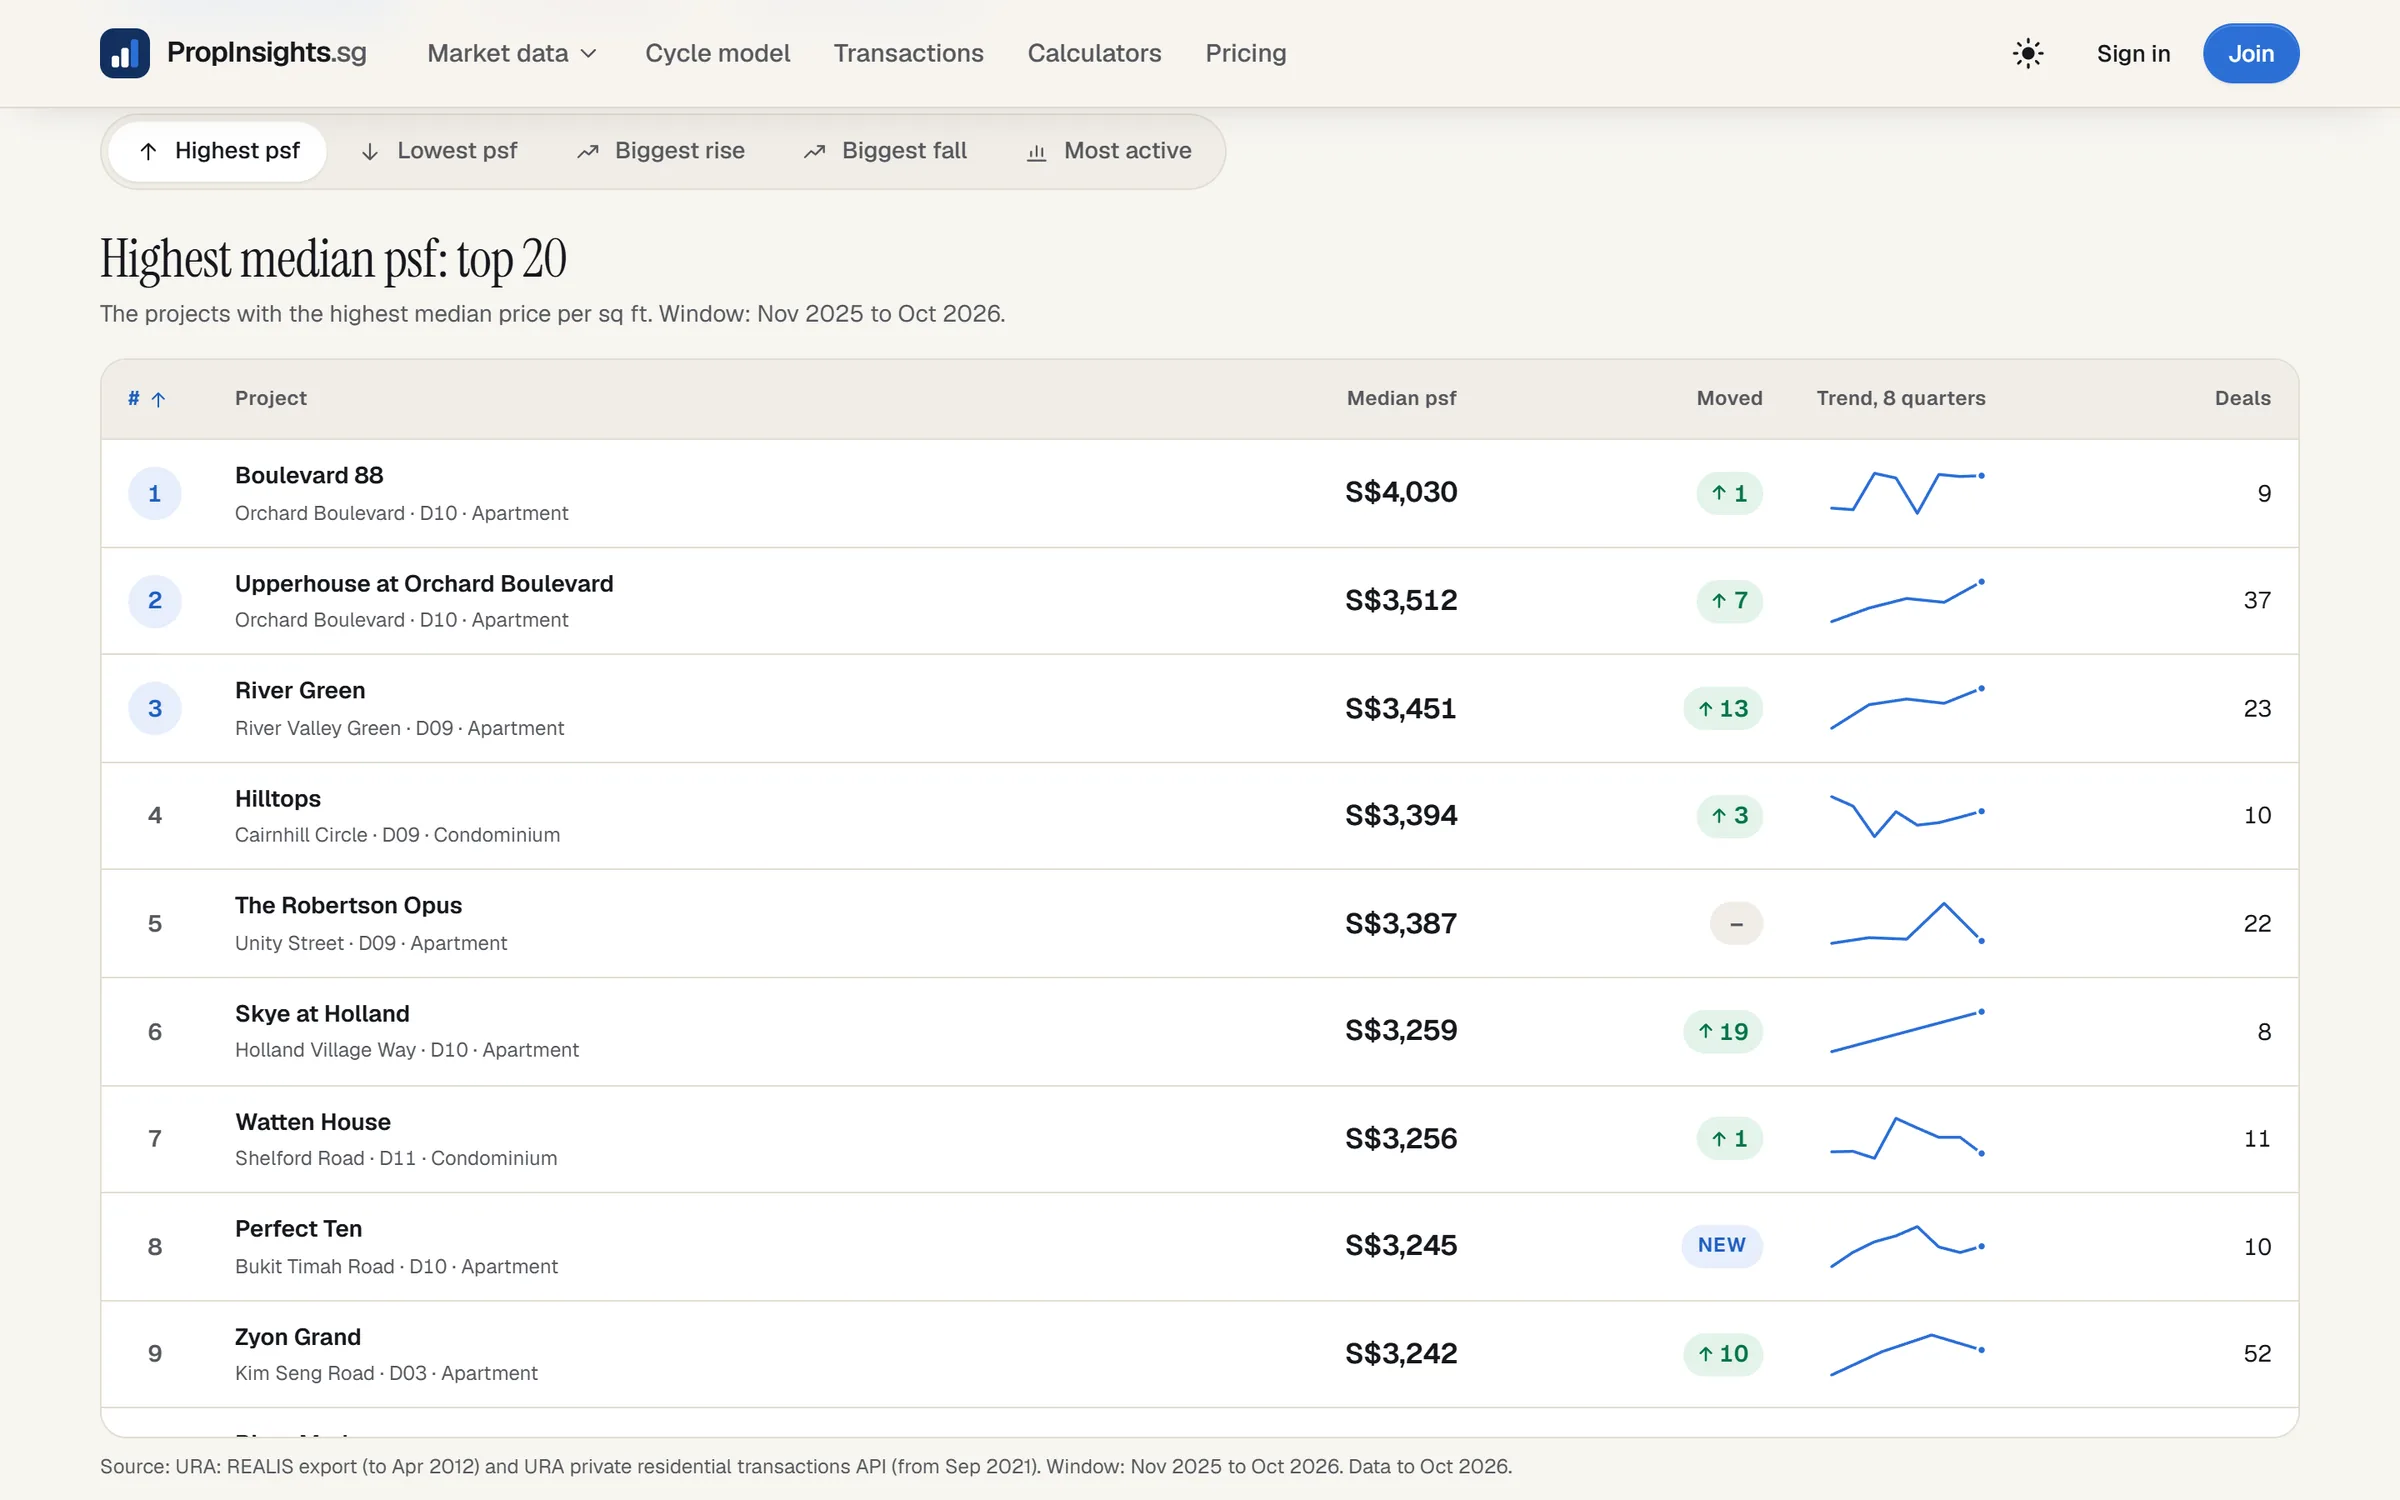Open the River Green project

click(300, 690)
